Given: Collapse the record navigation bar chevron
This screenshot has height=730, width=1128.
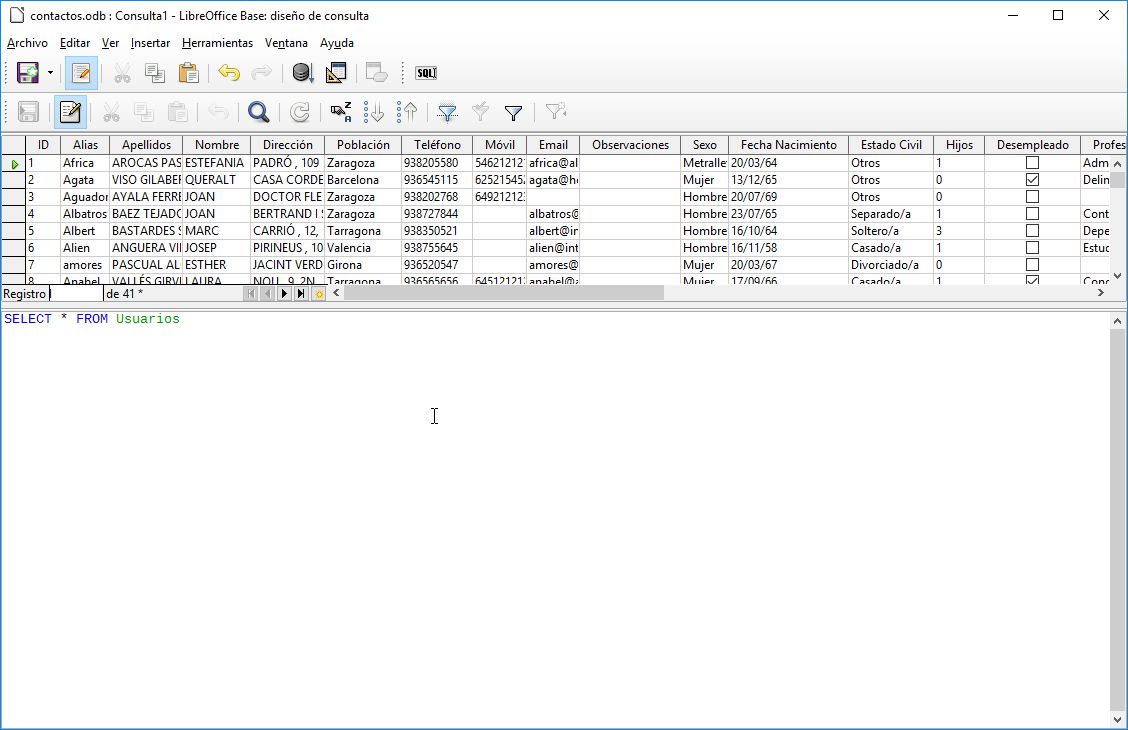Looking at the screenshot, I should click(336, 293).
